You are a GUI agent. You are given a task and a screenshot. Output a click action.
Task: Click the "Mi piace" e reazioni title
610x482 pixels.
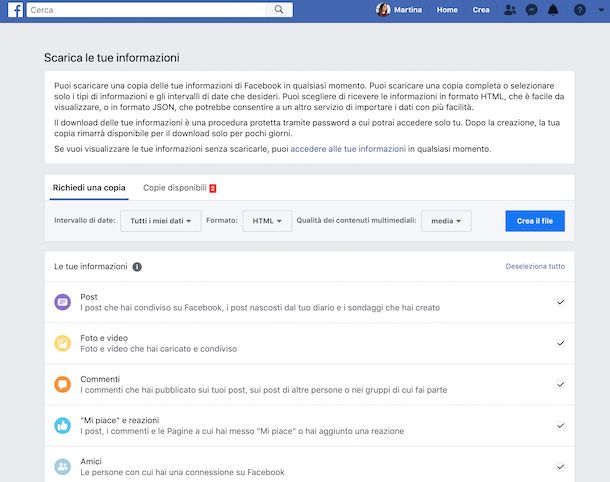(x=120, y=421)
